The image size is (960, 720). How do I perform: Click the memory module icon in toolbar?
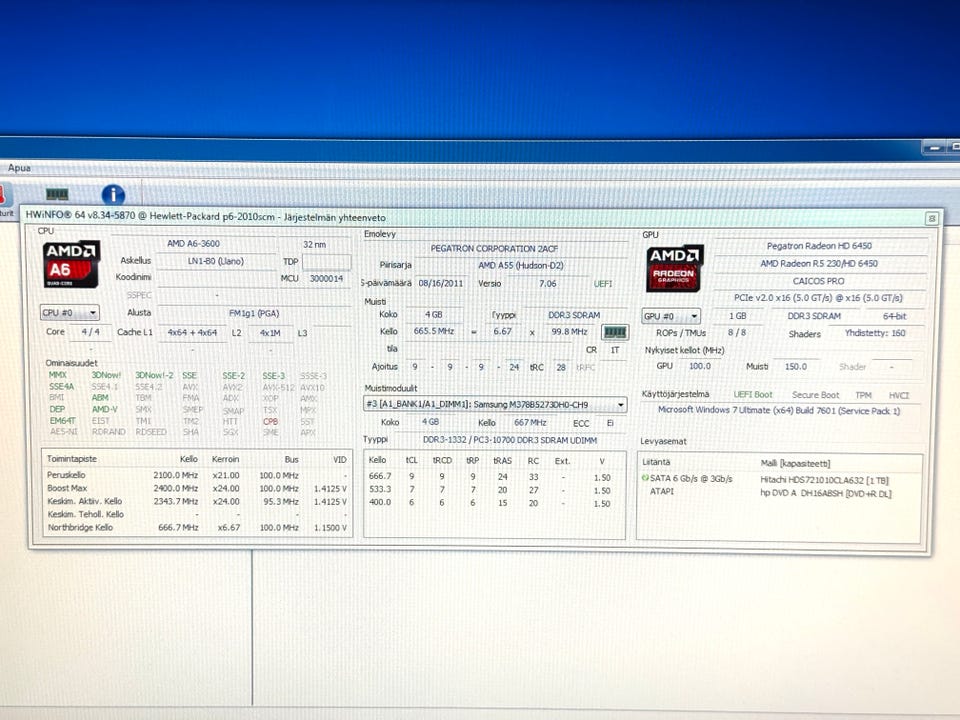57,194
